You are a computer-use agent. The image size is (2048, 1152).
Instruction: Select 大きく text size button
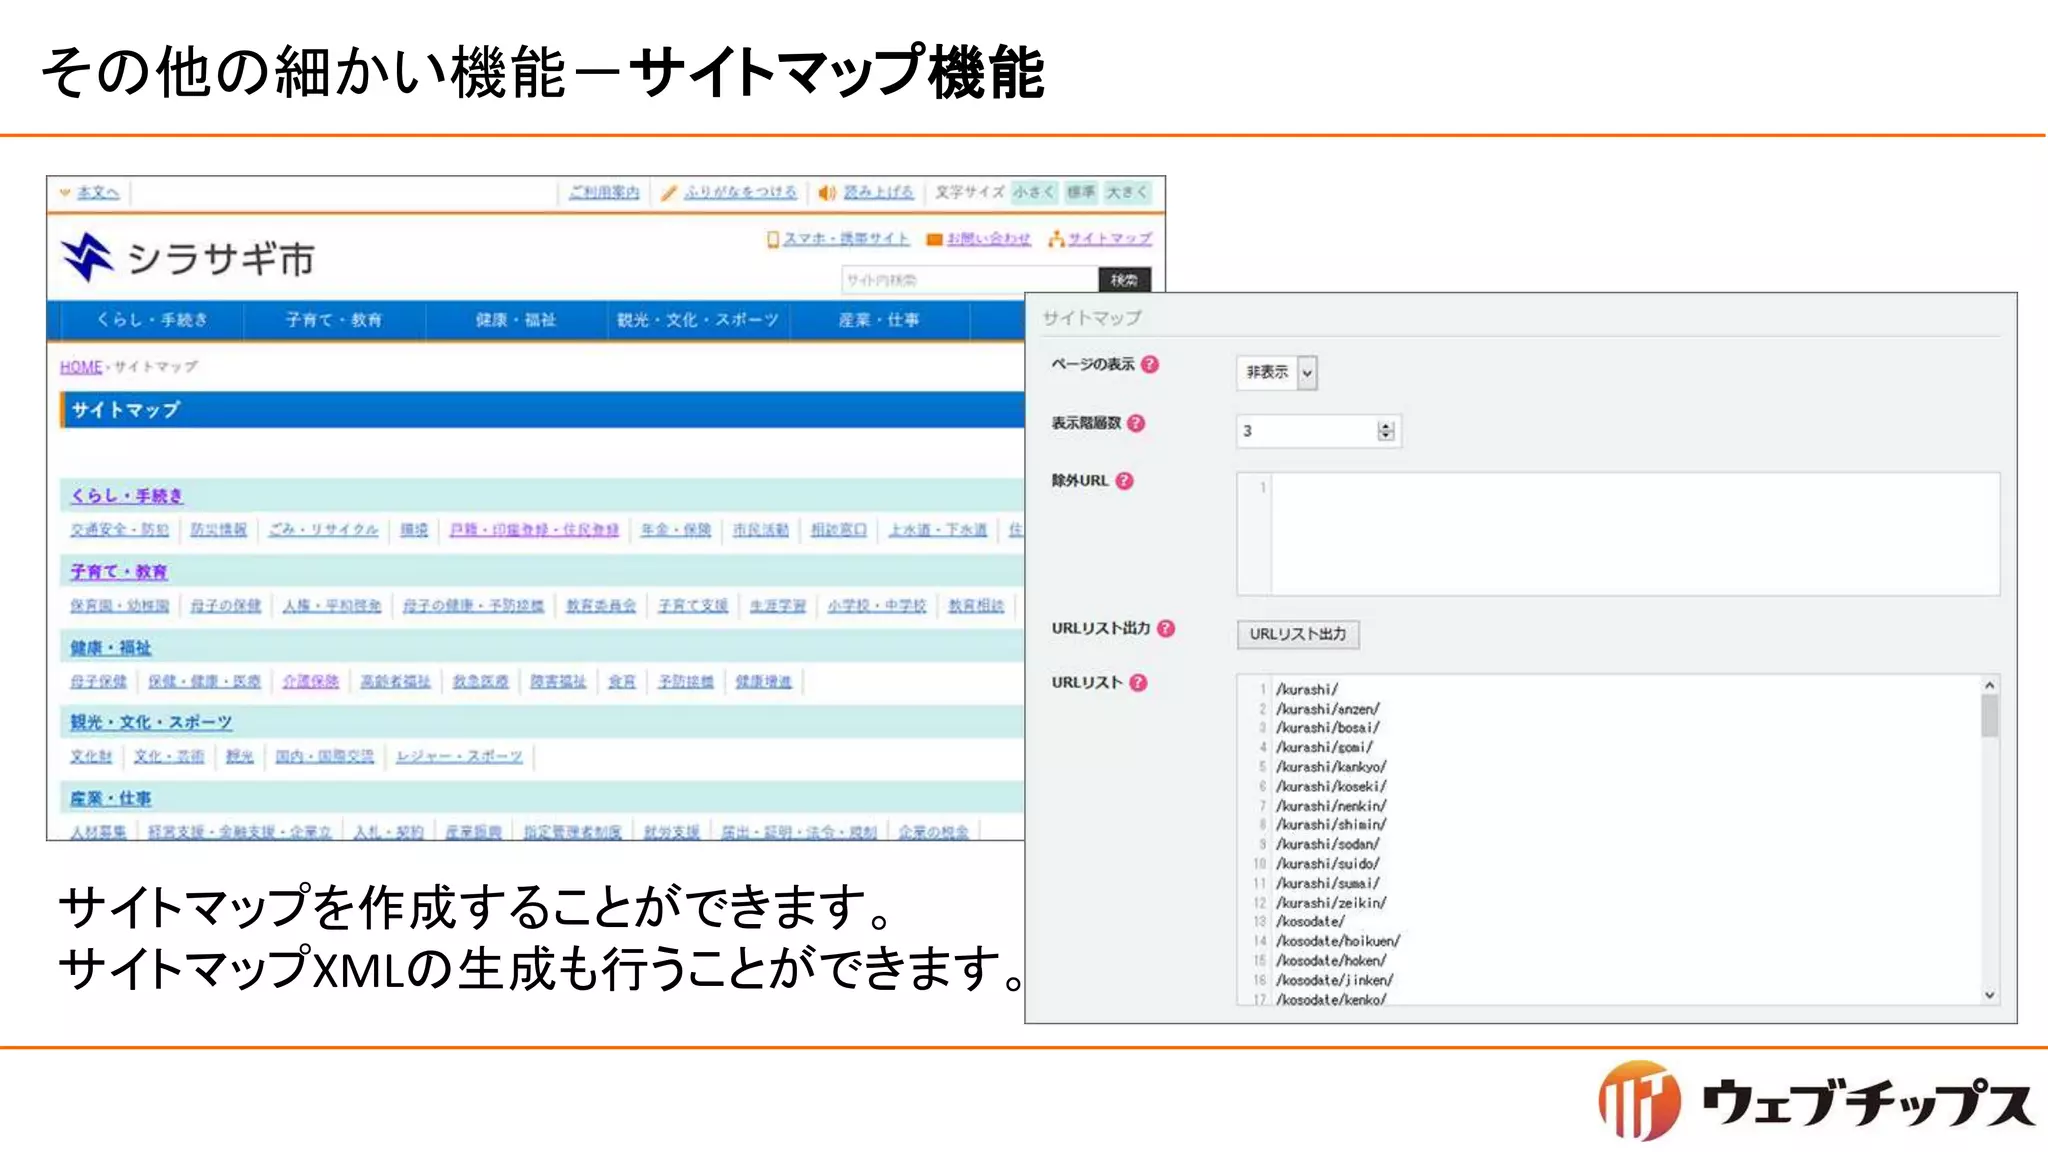click(x=1127, y=192)
